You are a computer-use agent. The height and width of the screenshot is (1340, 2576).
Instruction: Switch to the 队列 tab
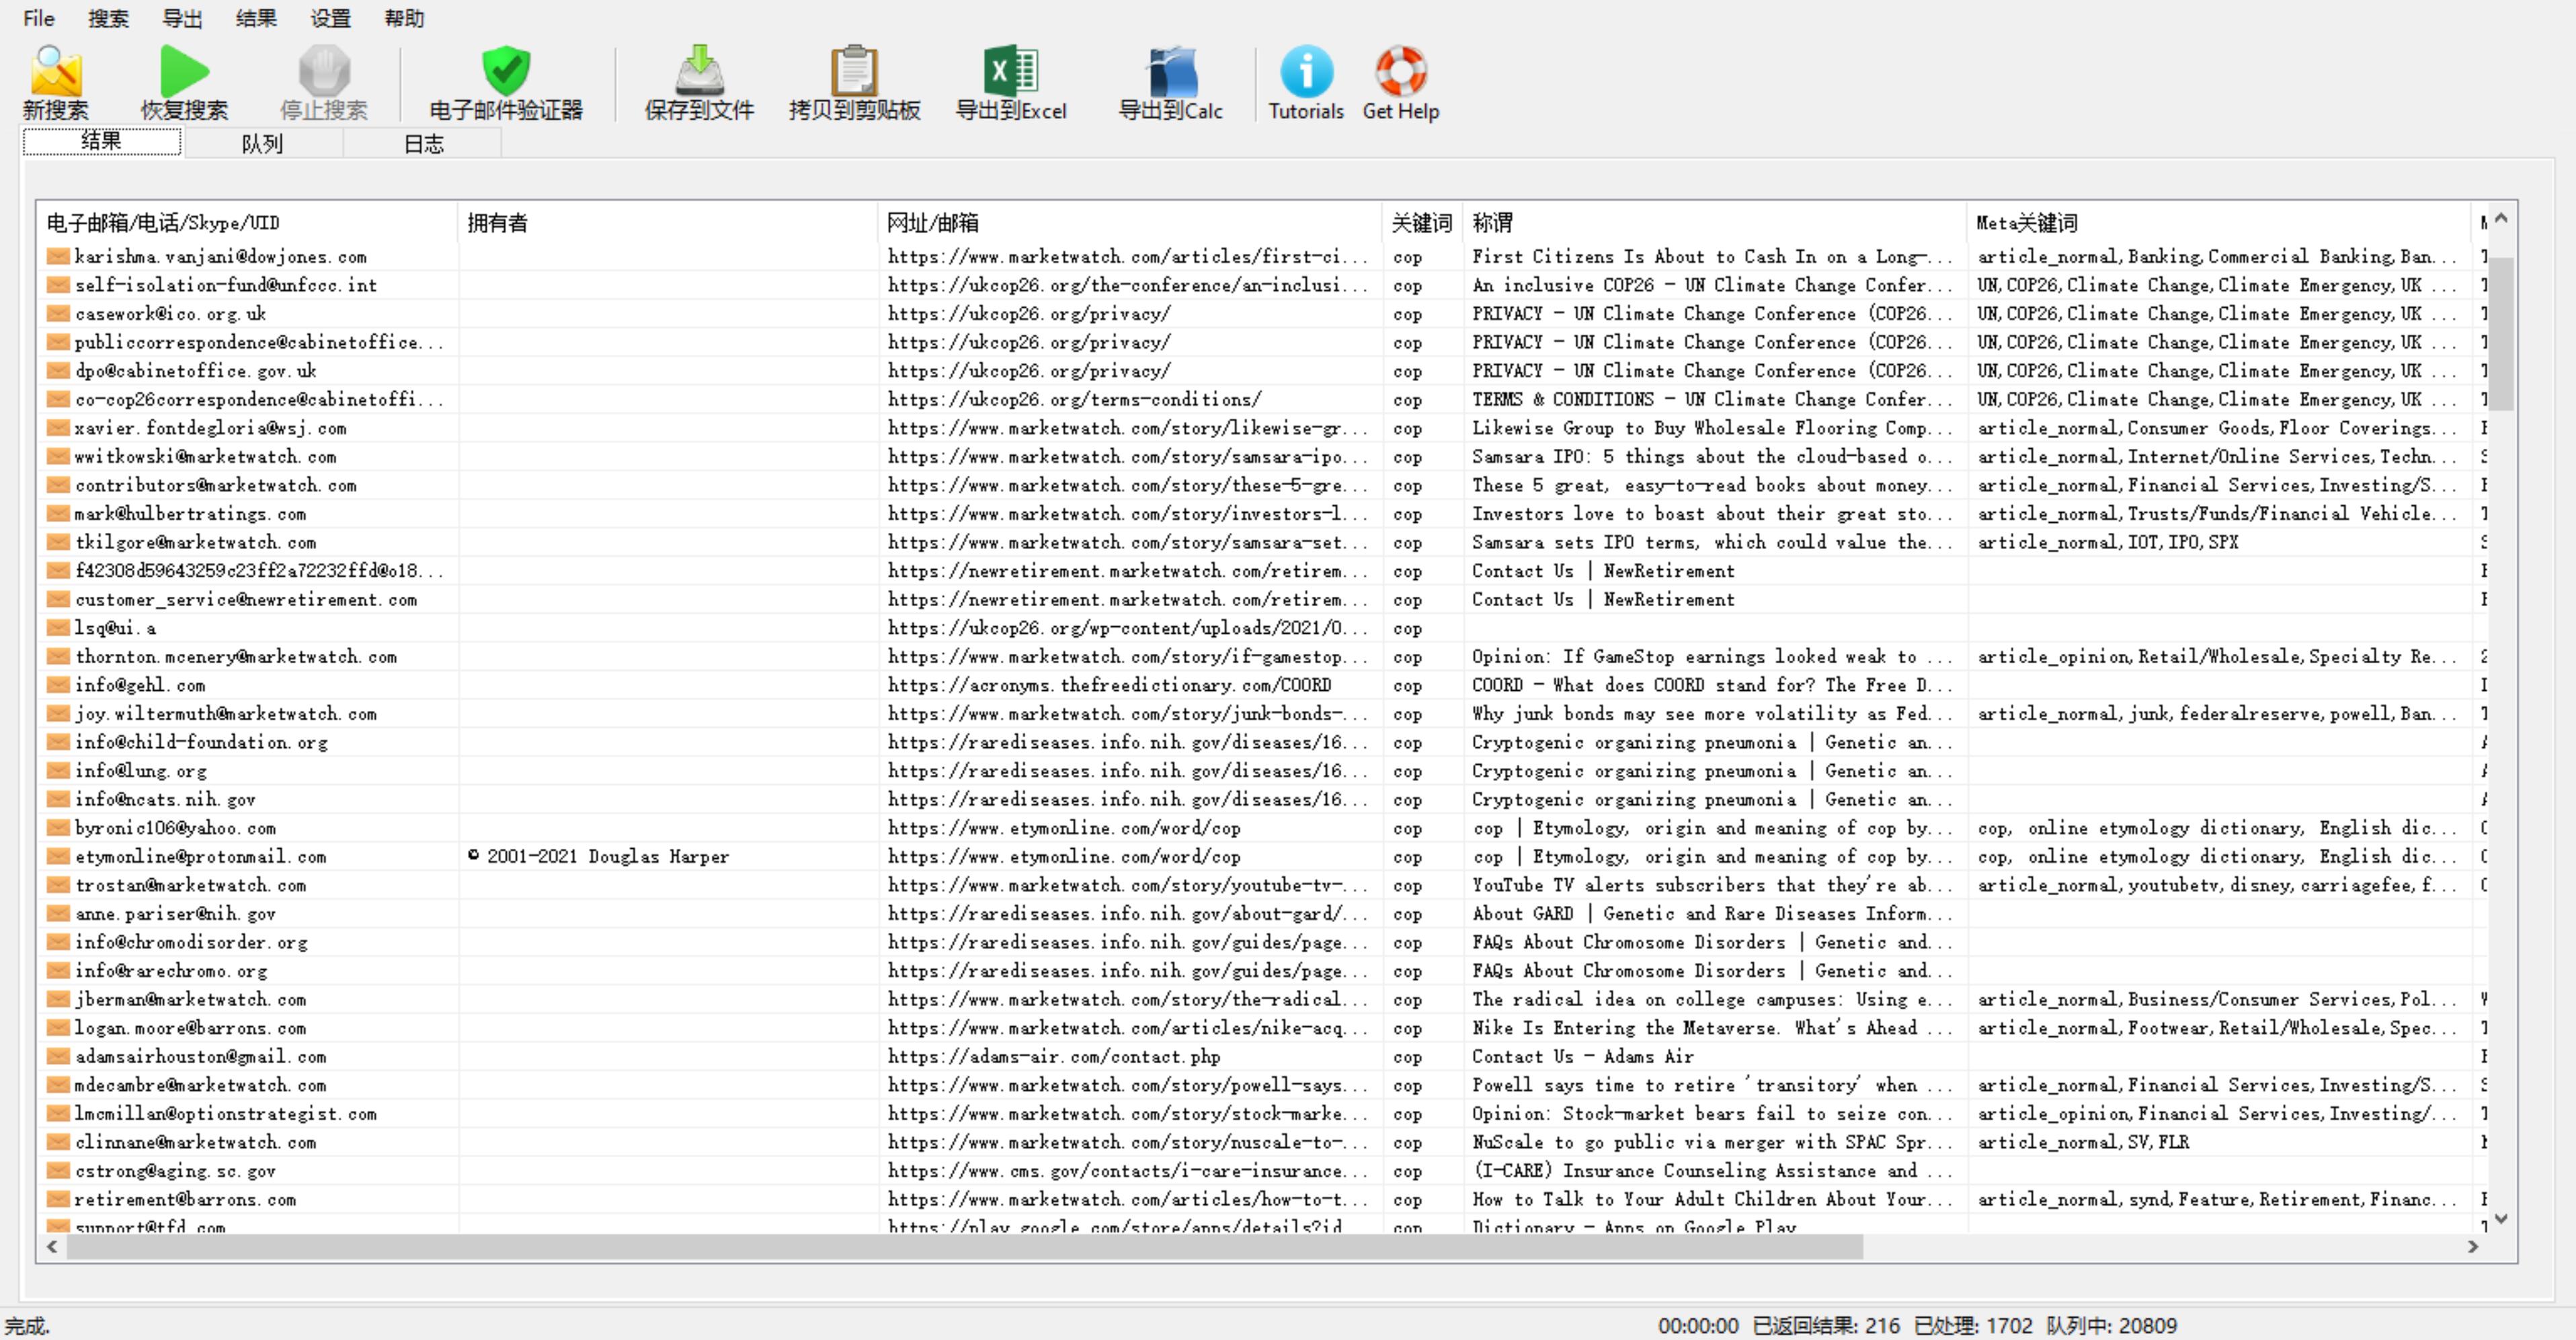click(262, 144)
